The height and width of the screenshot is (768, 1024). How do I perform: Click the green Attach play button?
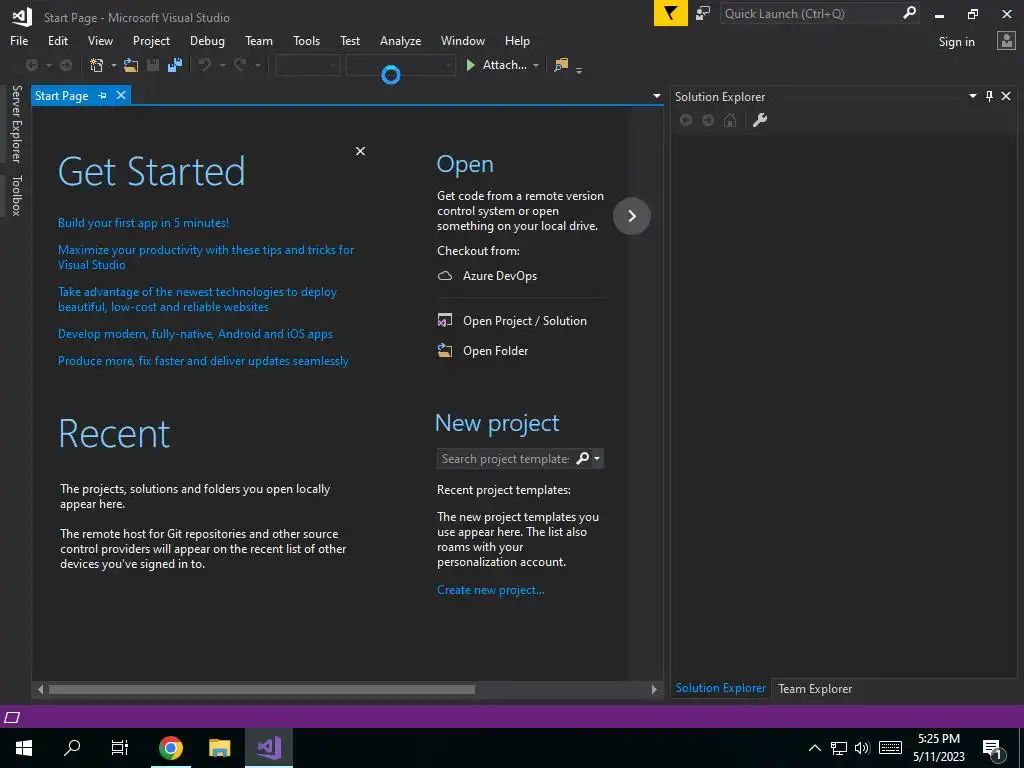point(470,65)
